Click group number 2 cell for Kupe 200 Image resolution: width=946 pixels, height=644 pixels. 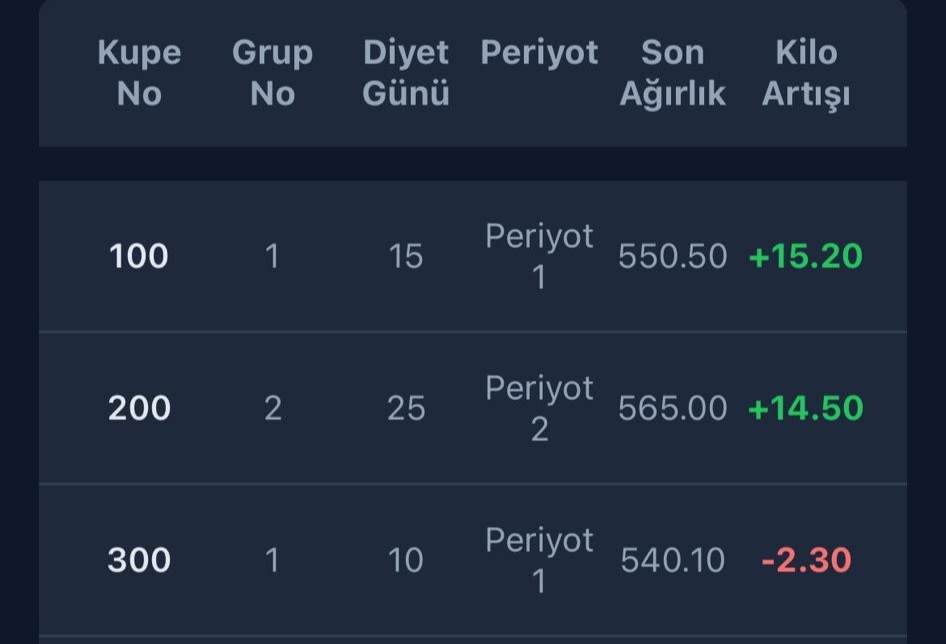(x=272, y=408)
